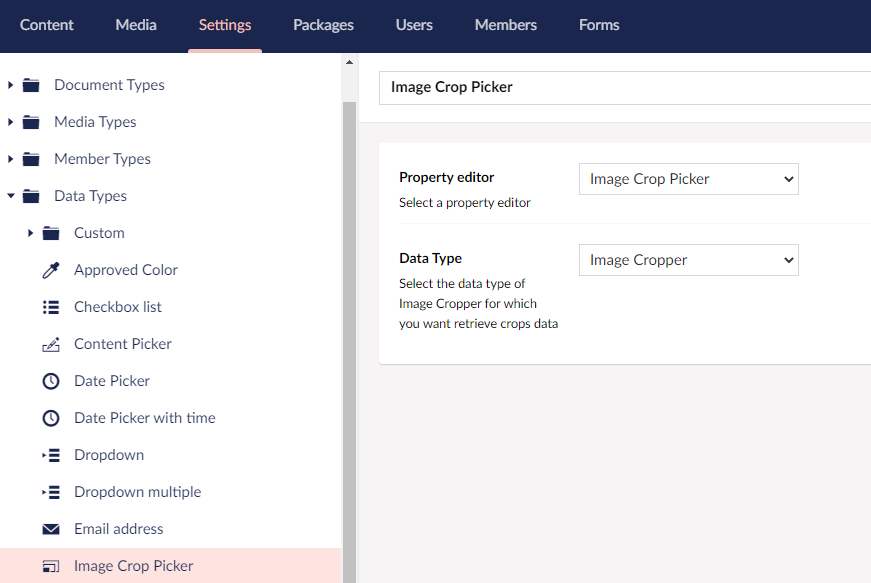Click the Image Crop Picker tree icon

point(51,566)
